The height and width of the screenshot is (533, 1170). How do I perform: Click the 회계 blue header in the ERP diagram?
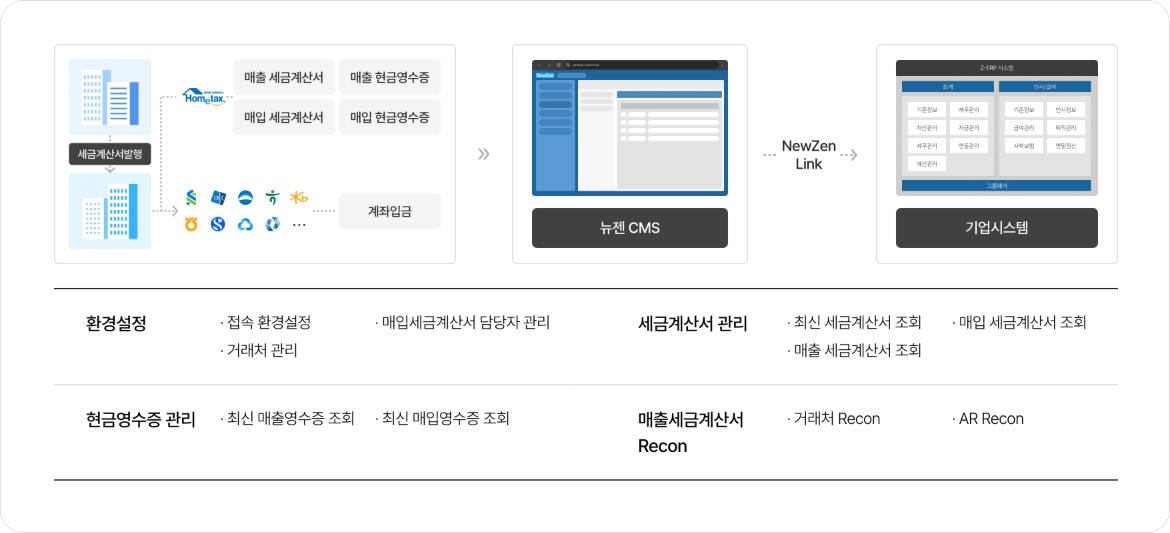tap(948, 87)
